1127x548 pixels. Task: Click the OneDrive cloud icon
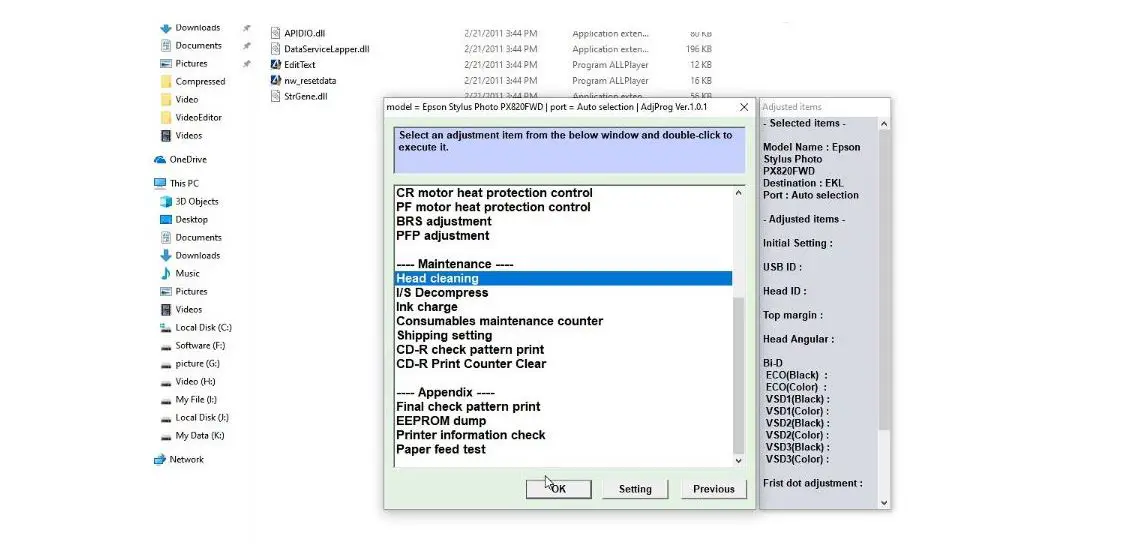tap(160, 160)
